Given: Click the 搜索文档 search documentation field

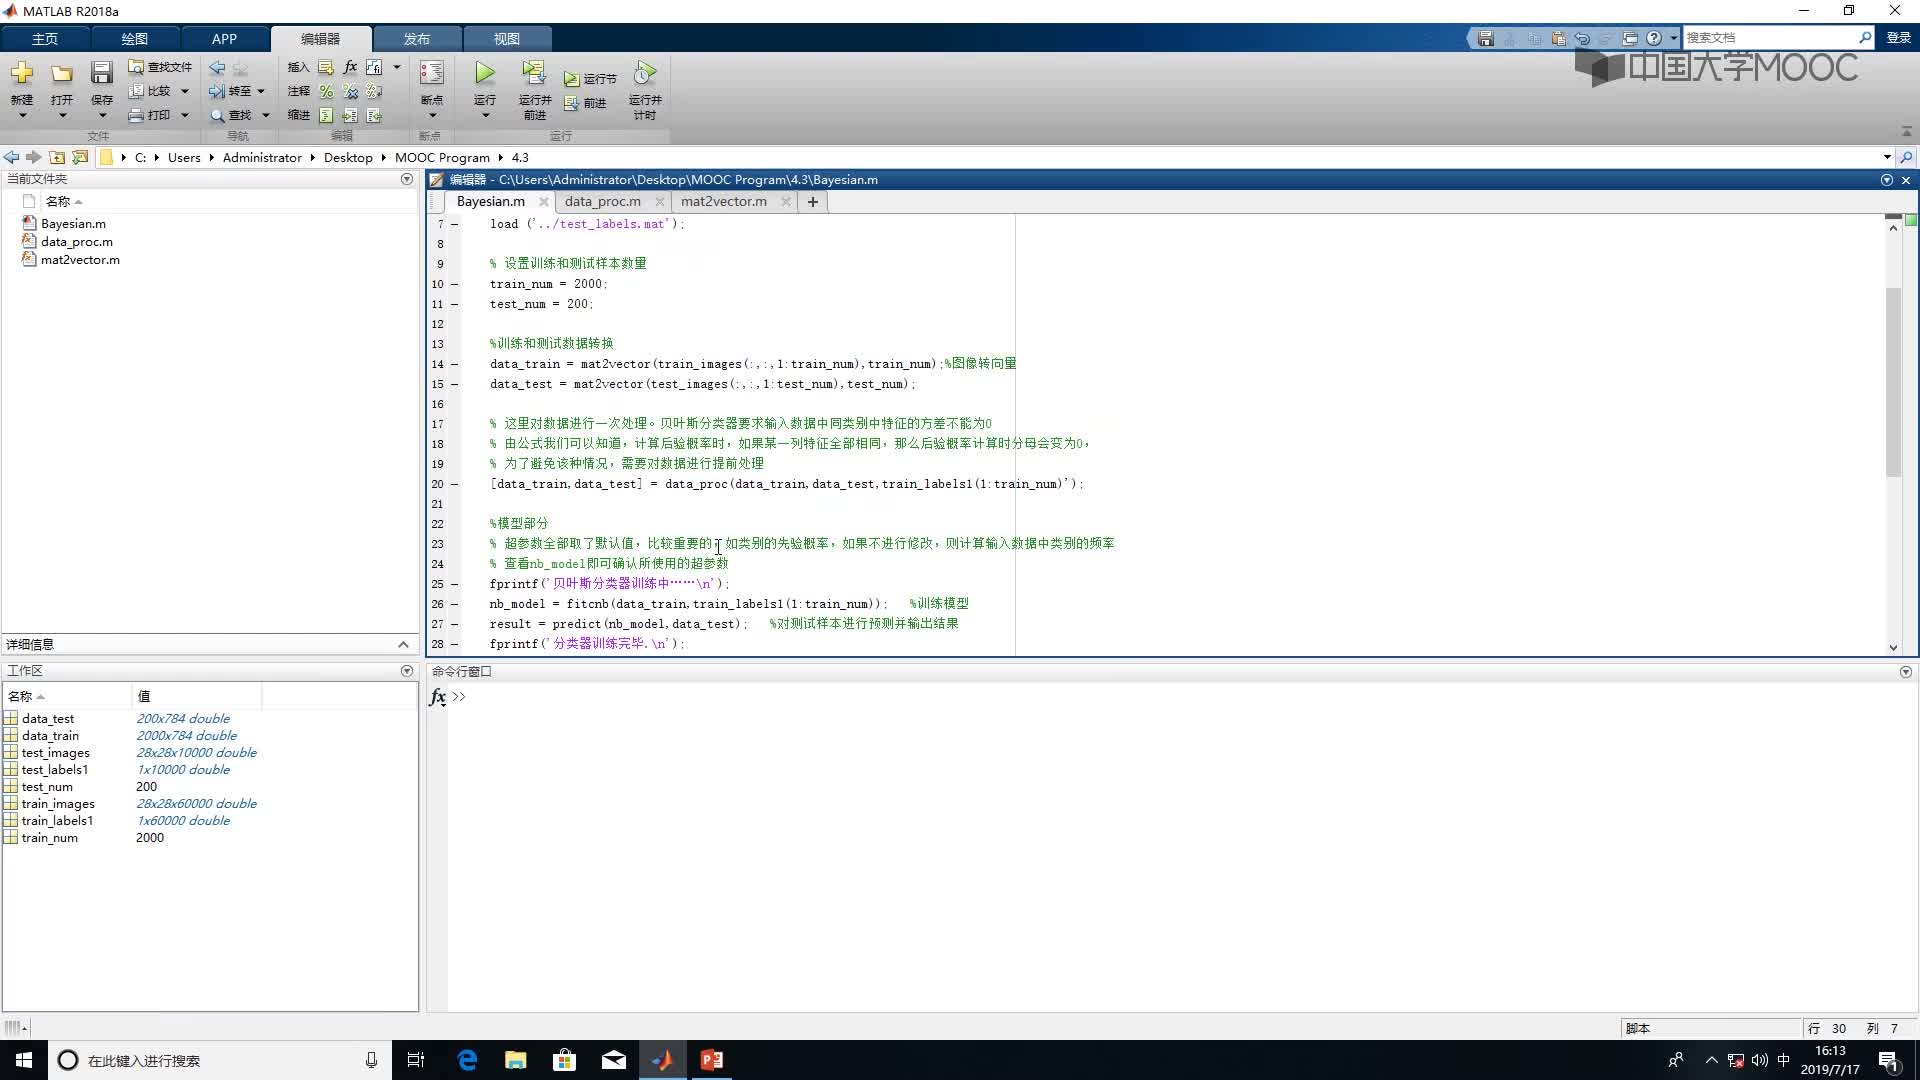Looking at the screenshot, I should click(x=1770, y=38).
